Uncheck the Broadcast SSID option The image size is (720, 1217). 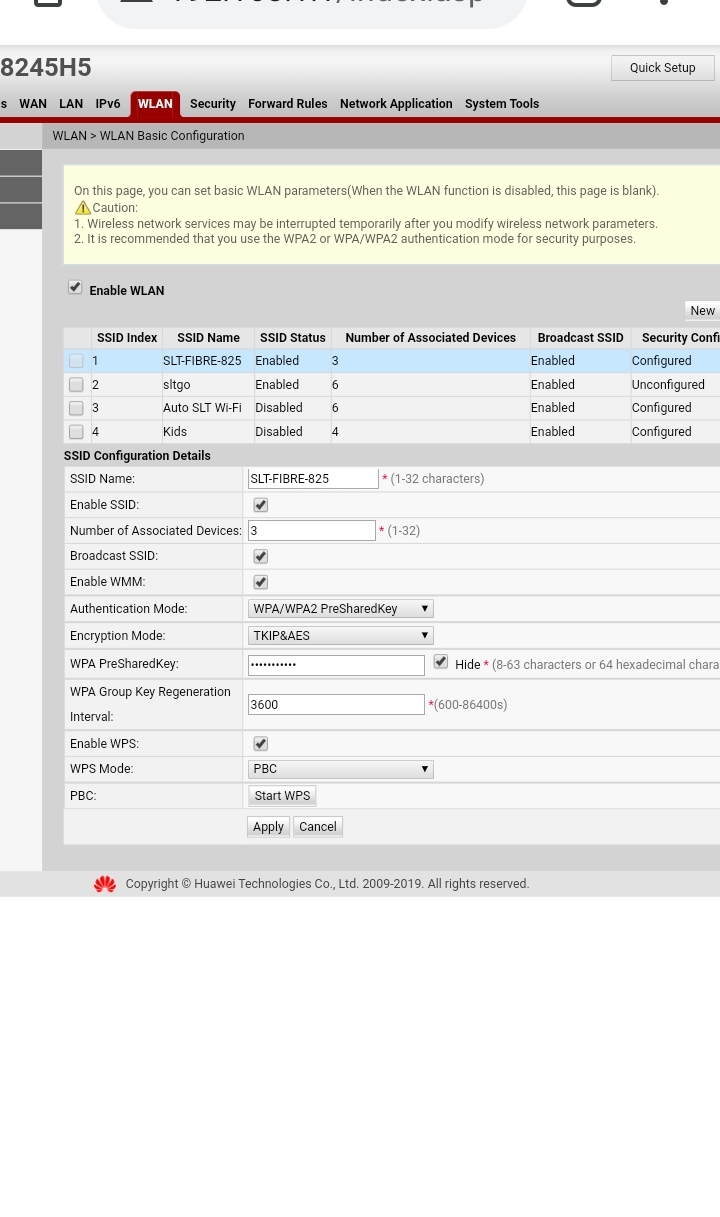(260, 556)
